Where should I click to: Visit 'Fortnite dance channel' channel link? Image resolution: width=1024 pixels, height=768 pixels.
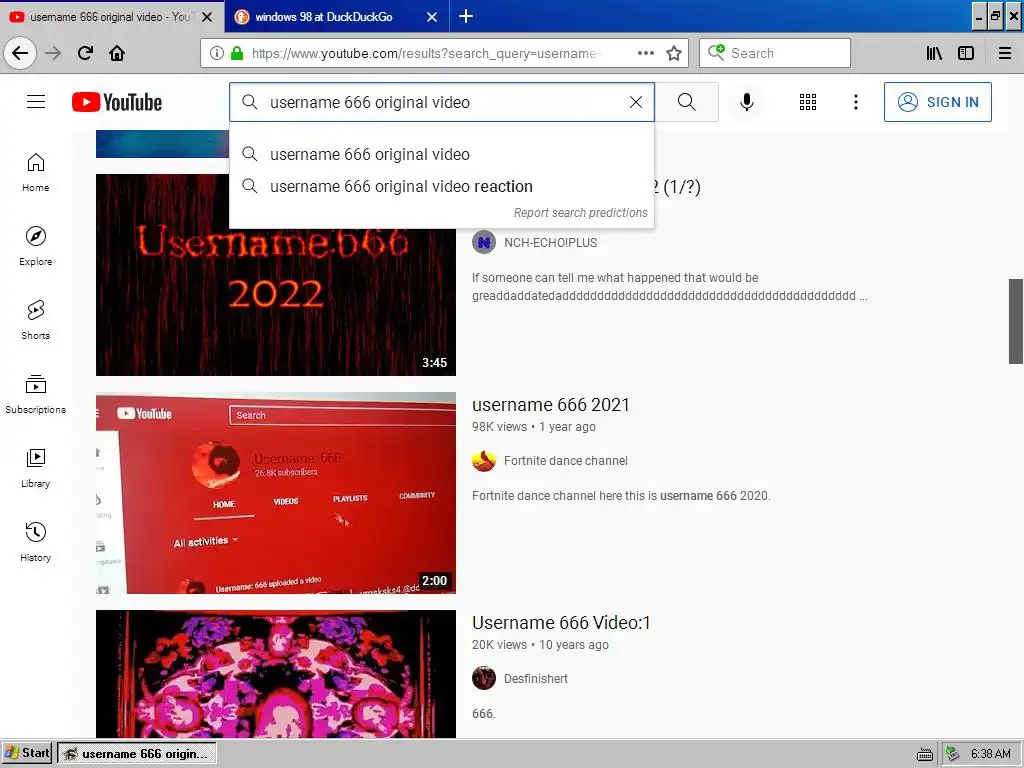[566, 461]
